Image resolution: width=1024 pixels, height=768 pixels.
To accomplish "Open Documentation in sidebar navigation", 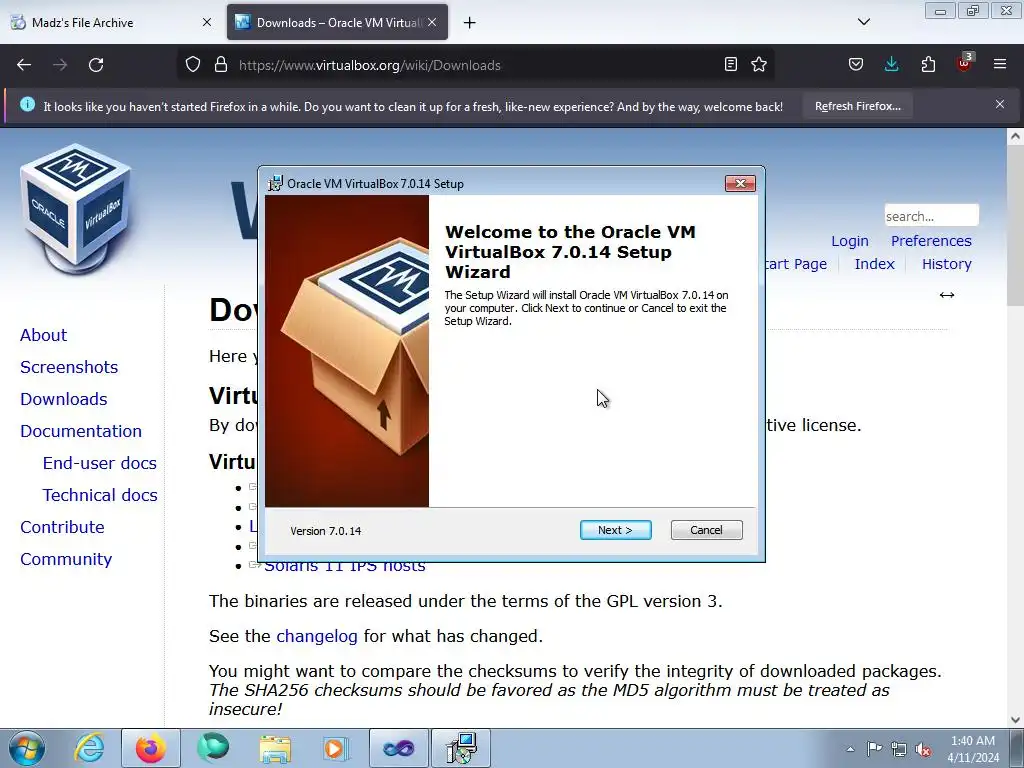I will 81,431.
